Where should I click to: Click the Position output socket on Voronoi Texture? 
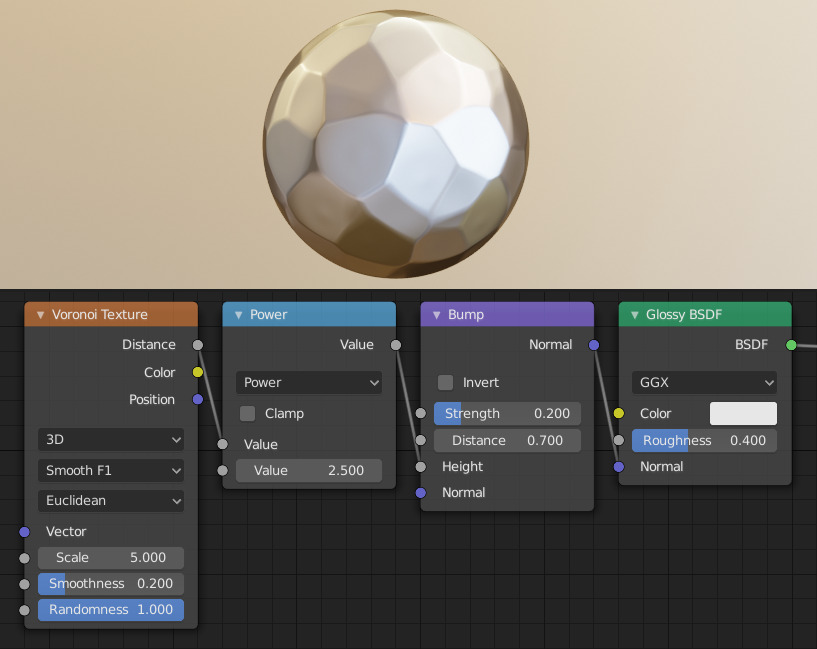click(x=197, y=399)
